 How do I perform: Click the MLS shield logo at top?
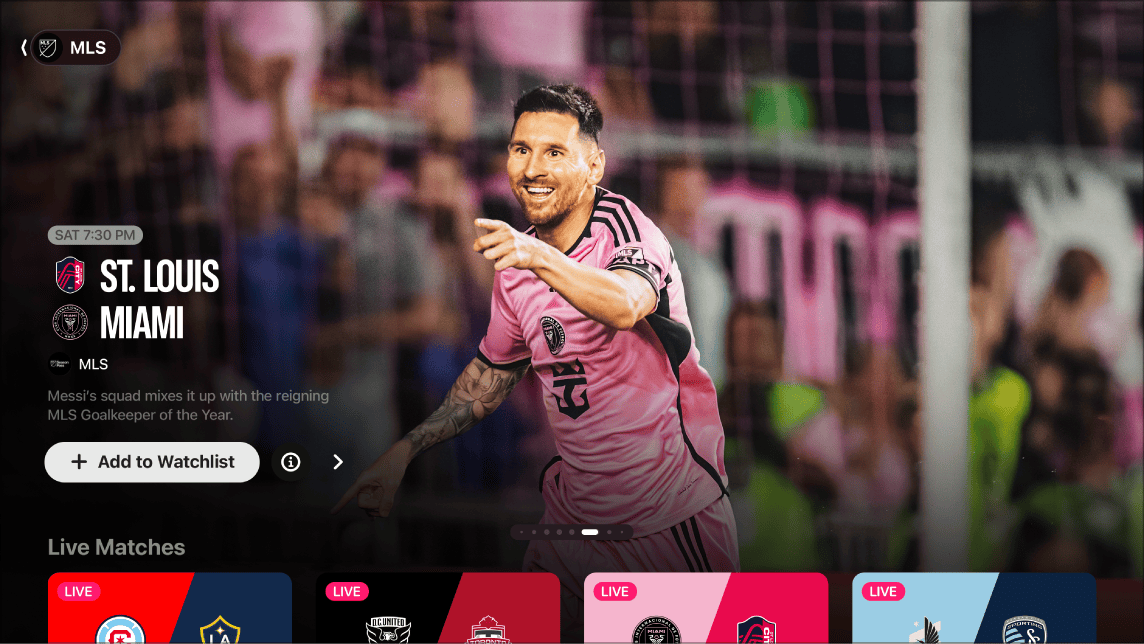pyautogui.click(x=48, y=48)
